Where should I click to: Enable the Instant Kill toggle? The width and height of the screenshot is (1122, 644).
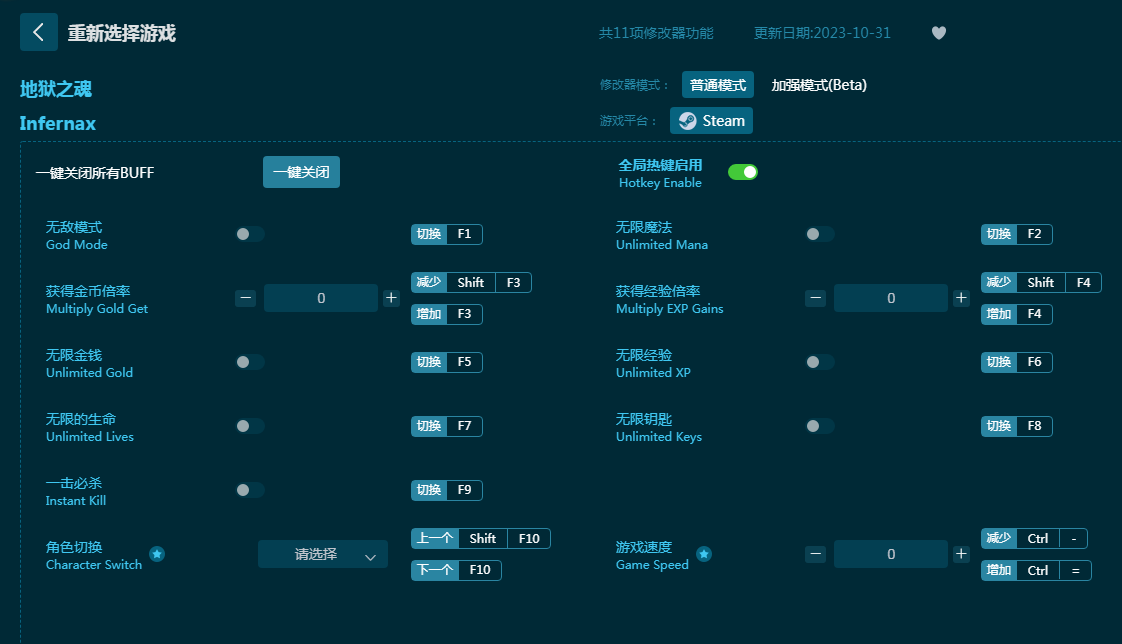click(x=249, y=490)
